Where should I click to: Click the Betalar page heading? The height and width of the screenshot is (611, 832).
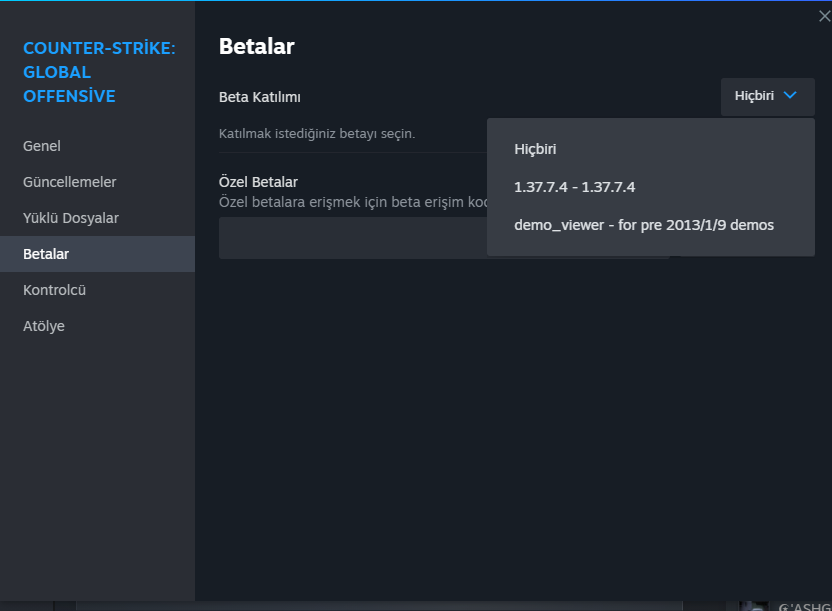pos(256,46)
